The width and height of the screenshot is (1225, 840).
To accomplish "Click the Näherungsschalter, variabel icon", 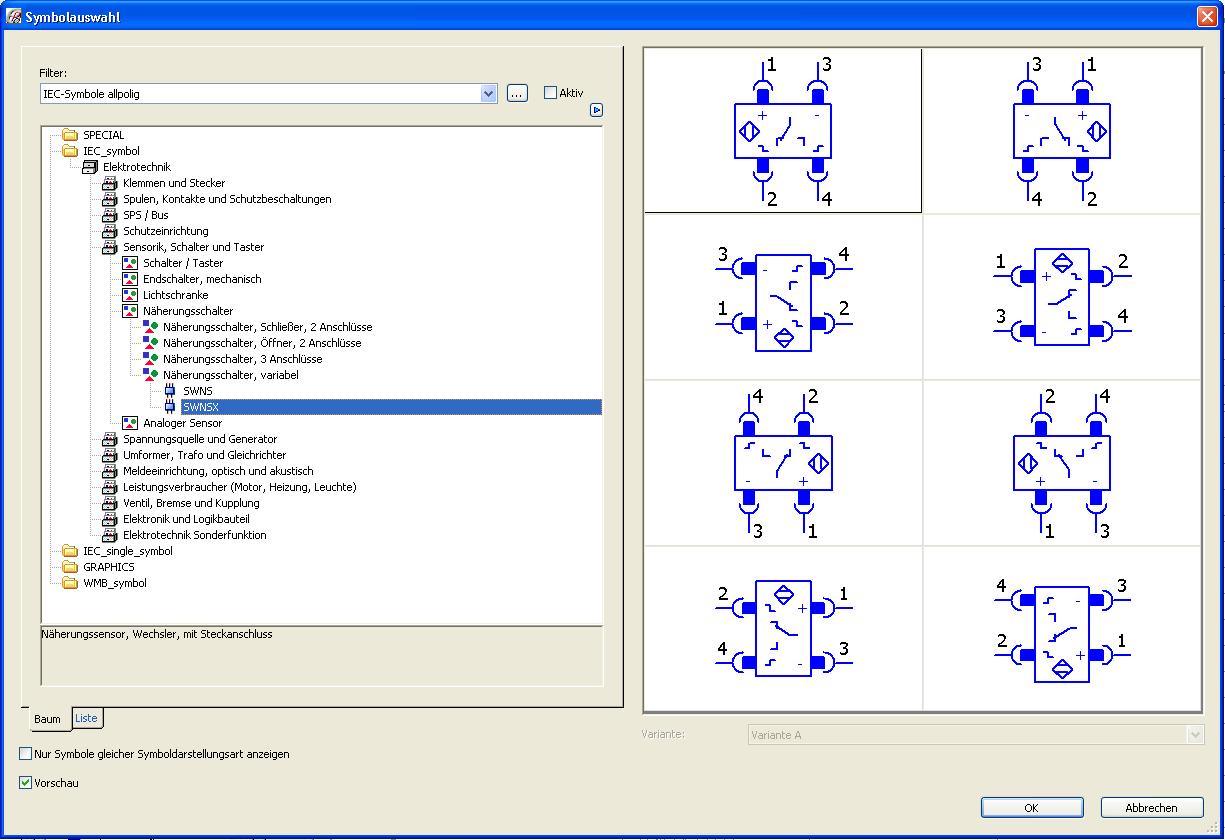I will 149,375.
